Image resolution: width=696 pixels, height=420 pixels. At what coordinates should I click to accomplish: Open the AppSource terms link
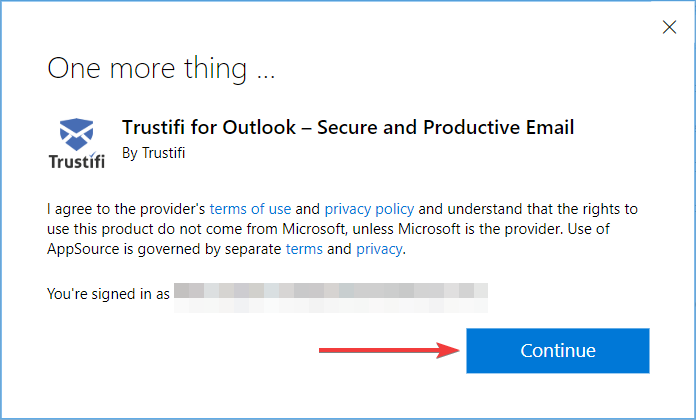[304, 249]
